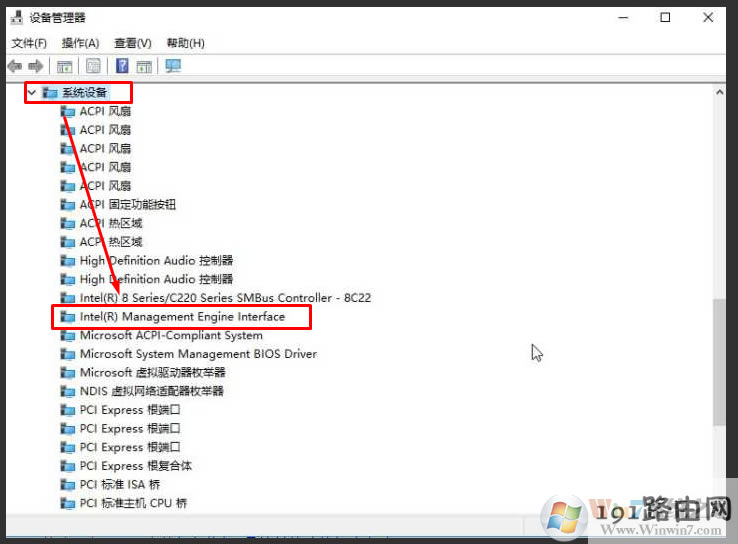This screenshot has height=544, width=738.
Task: Click the action pane toolbar icon
Action: (x=144, y=66)
